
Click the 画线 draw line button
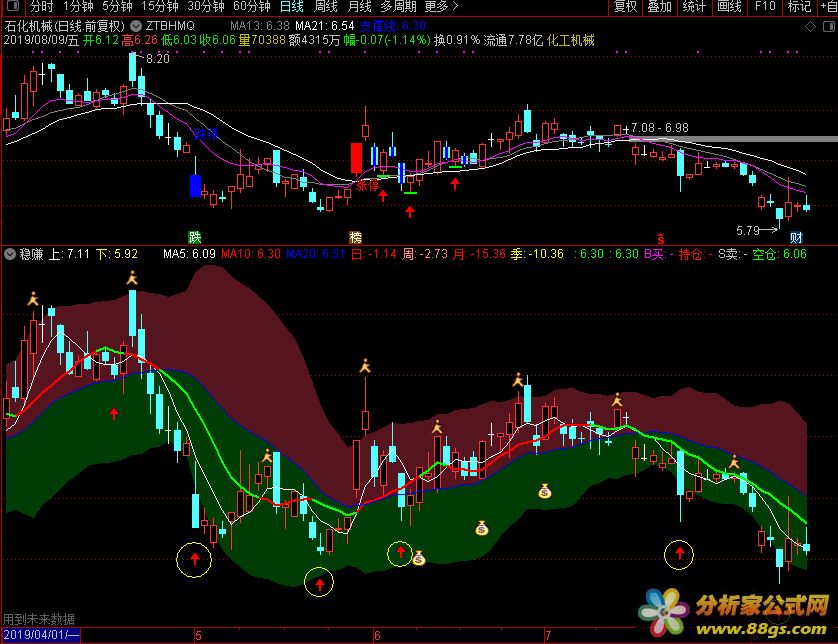729,6
